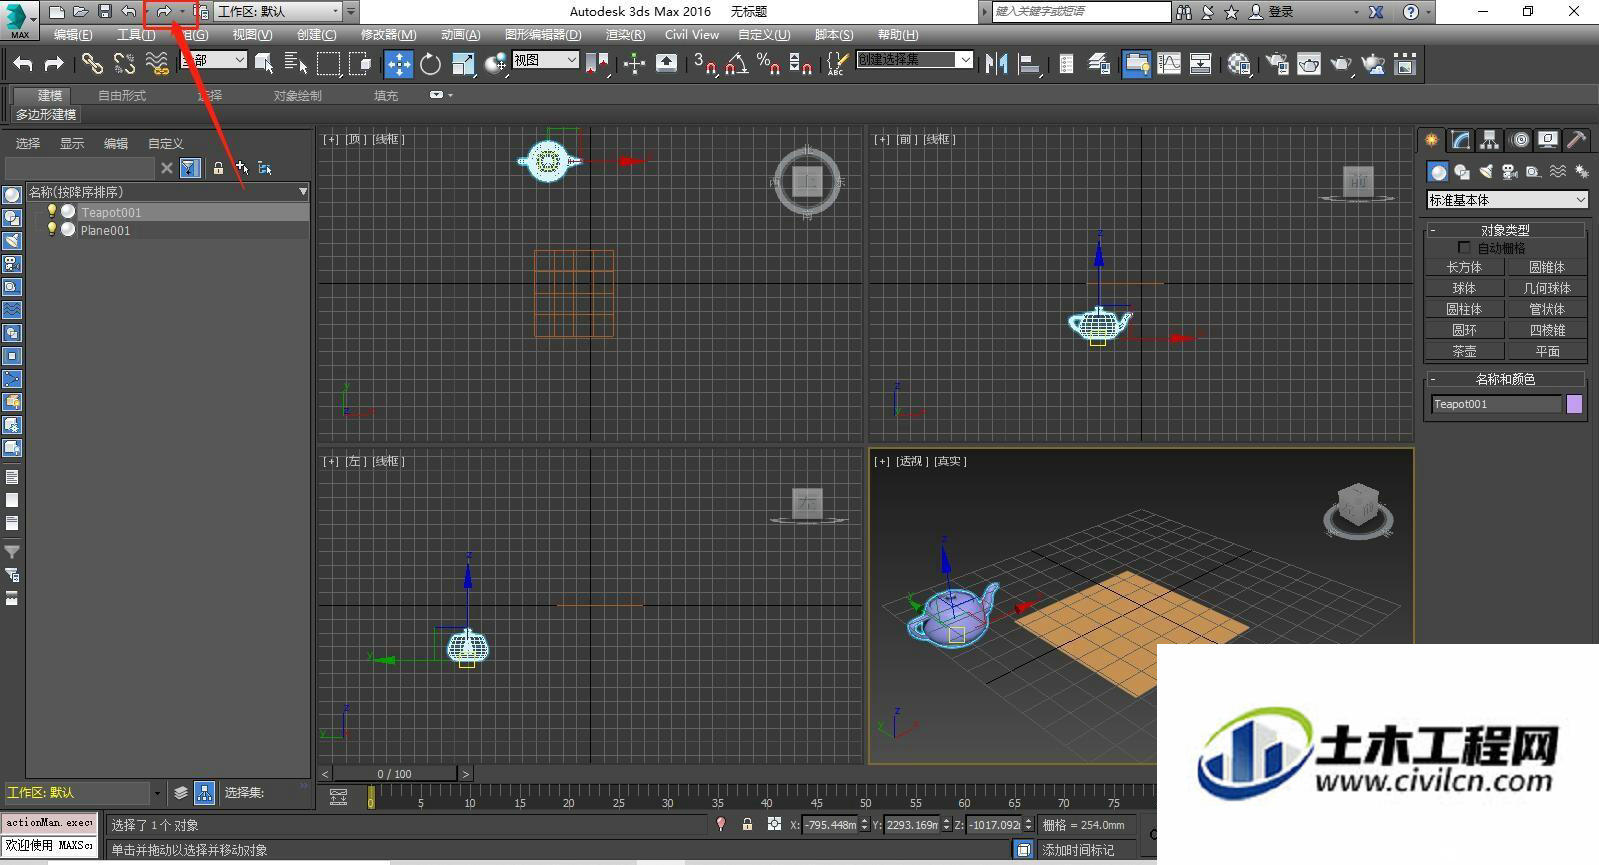Enable the 自动栅格 checkbox
Screen dimensions: 1599x865
(1464, 247)
